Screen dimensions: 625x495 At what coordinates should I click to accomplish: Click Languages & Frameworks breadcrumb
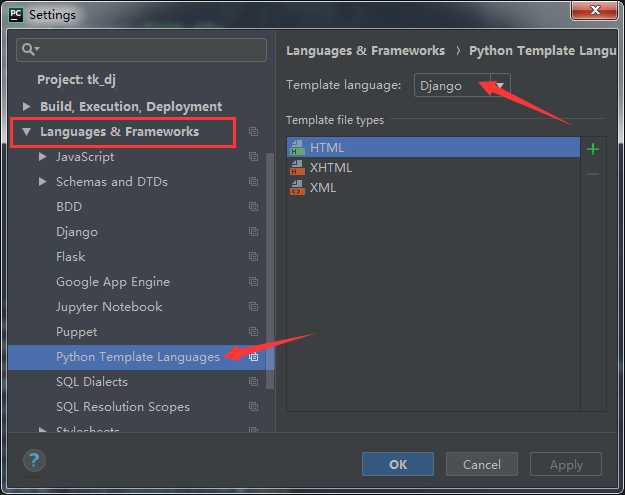click(x=365, y=51)
